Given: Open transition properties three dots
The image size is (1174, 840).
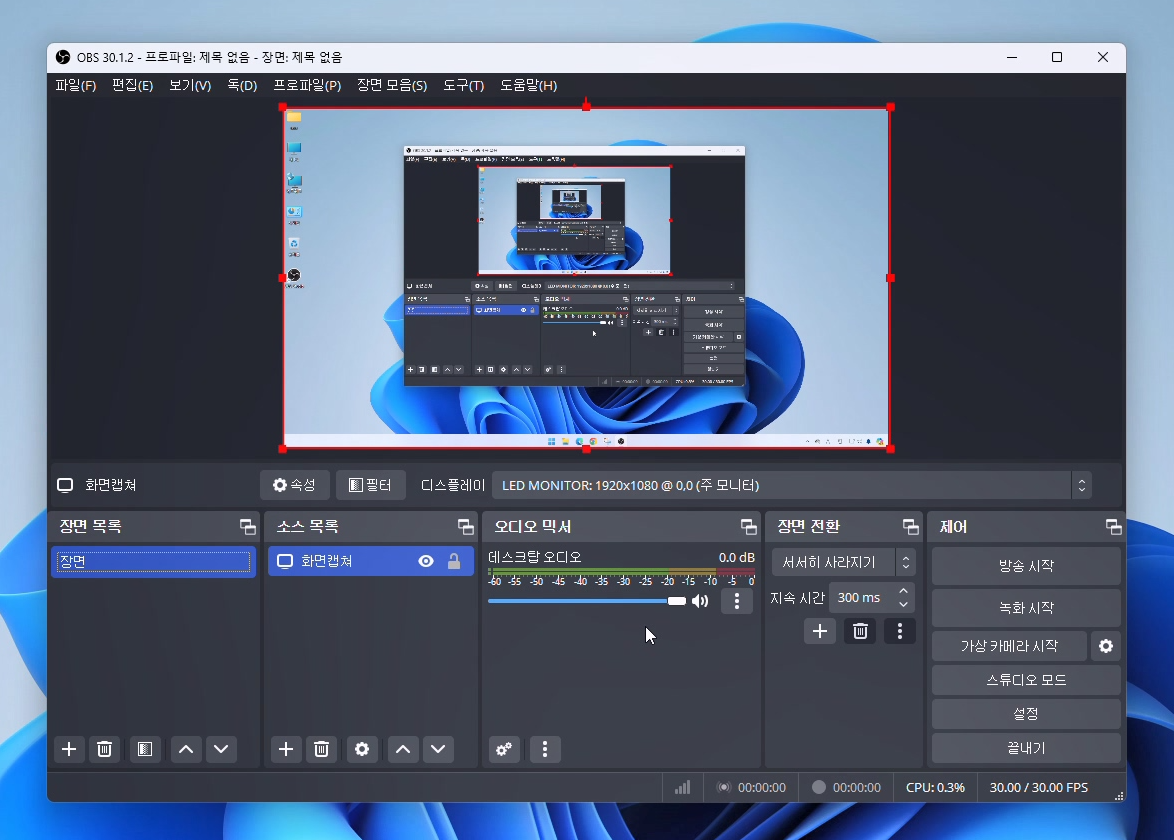Looking at the screenshot, I should pyautogui.click(x=900, y=631).
